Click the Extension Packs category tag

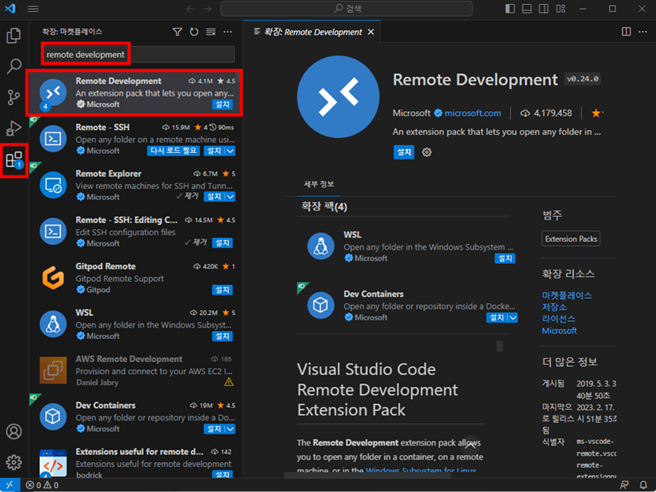571,239
